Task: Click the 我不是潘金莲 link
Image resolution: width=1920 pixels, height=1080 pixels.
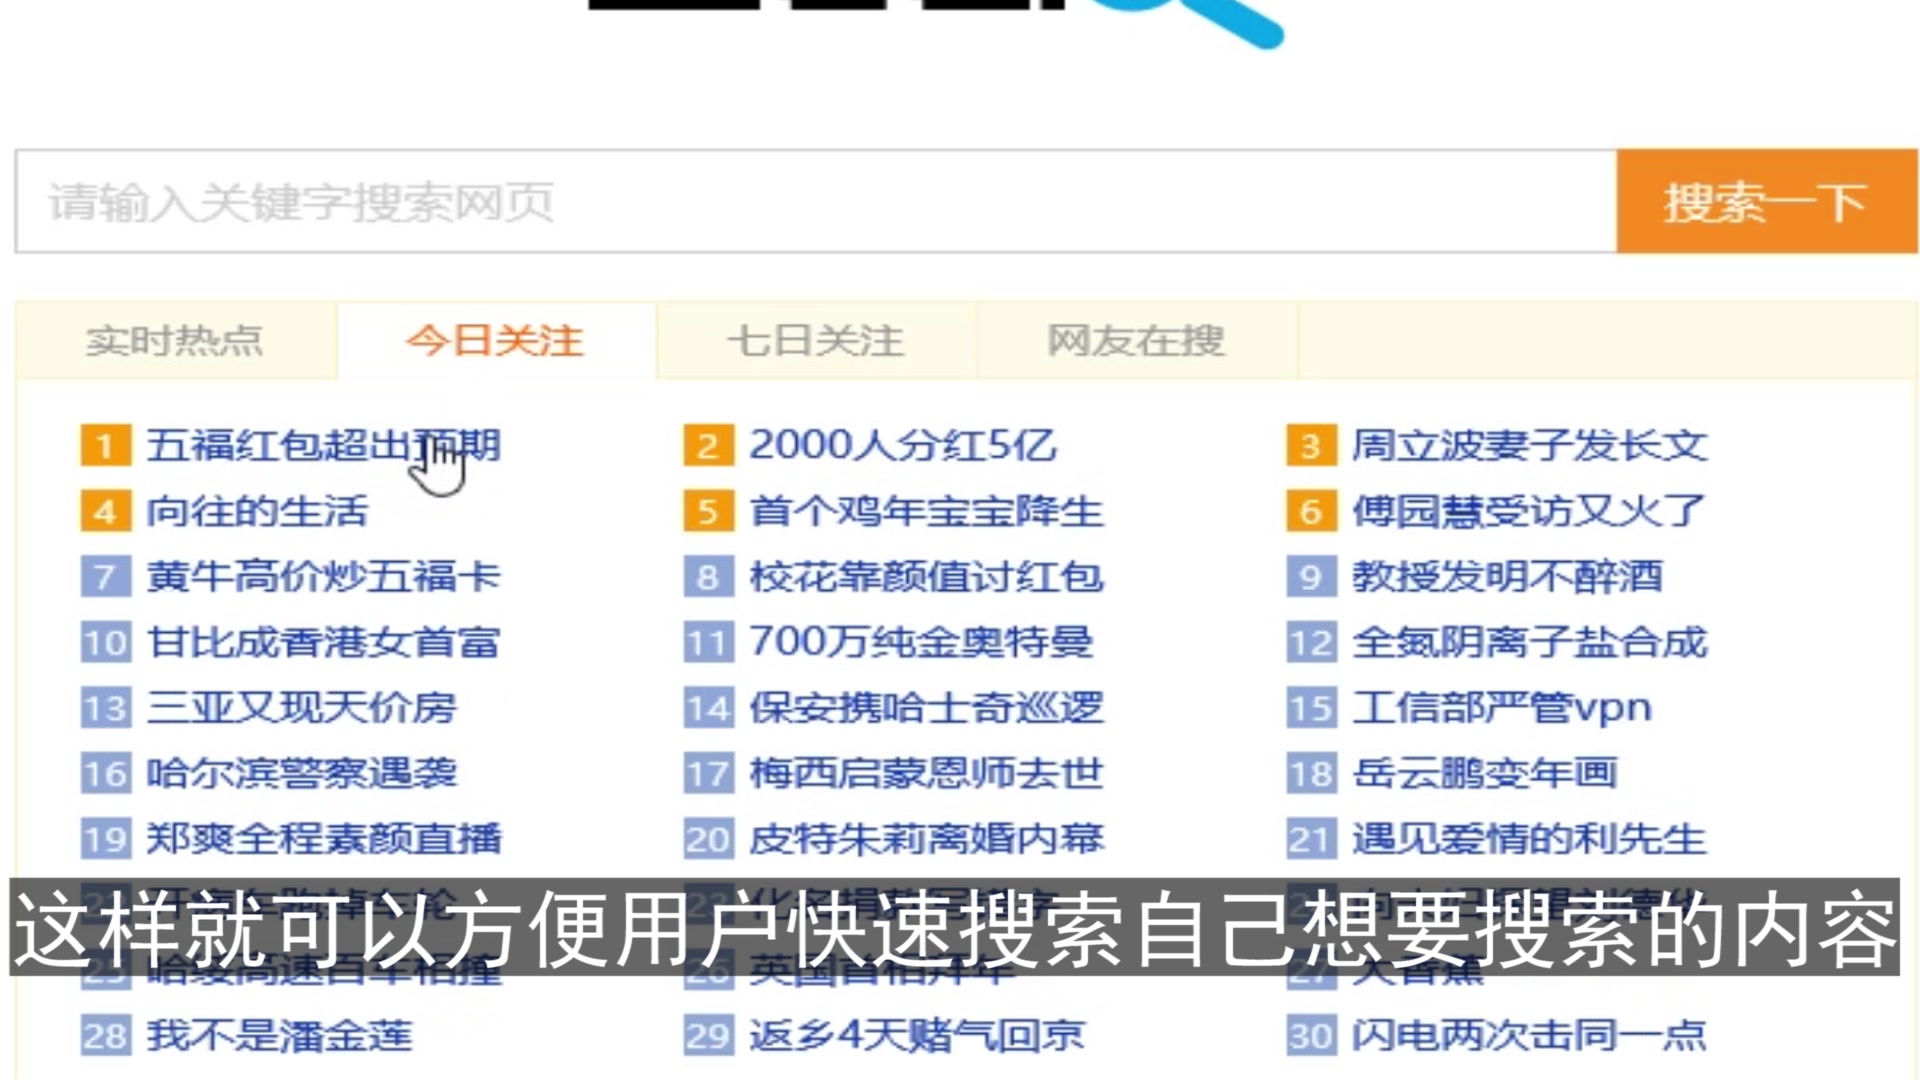Action: tap(279, 1035)
